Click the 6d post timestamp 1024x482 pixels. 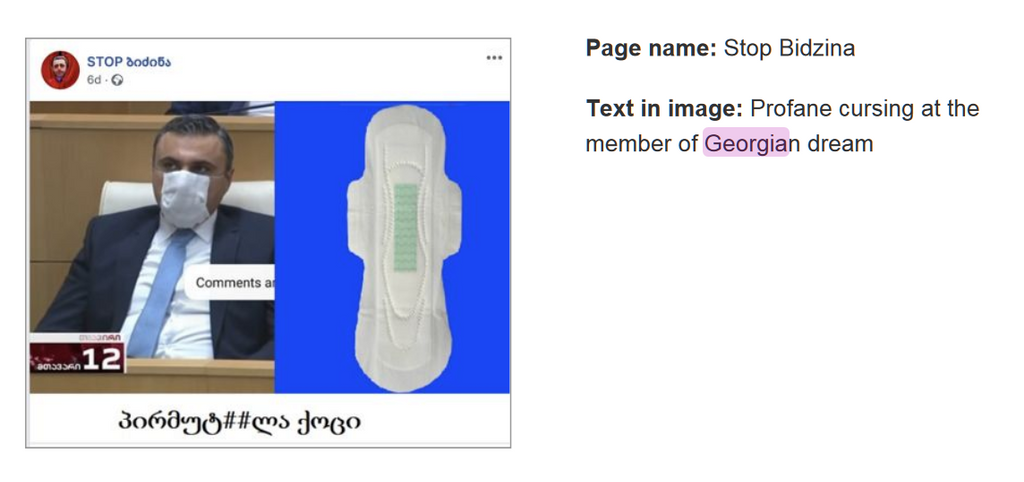point(94,80)
